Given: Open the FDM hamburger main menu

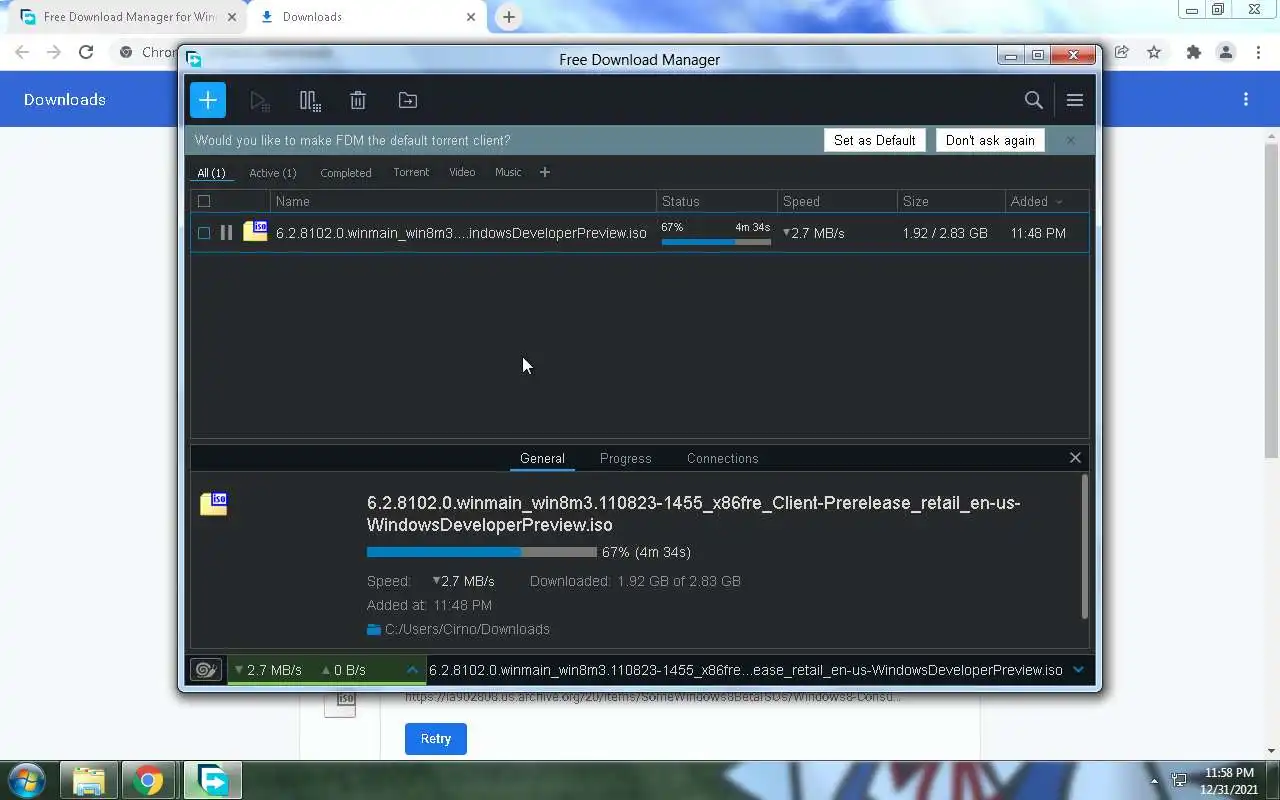Looking at the screenshot, I should tap(1075, 100).
